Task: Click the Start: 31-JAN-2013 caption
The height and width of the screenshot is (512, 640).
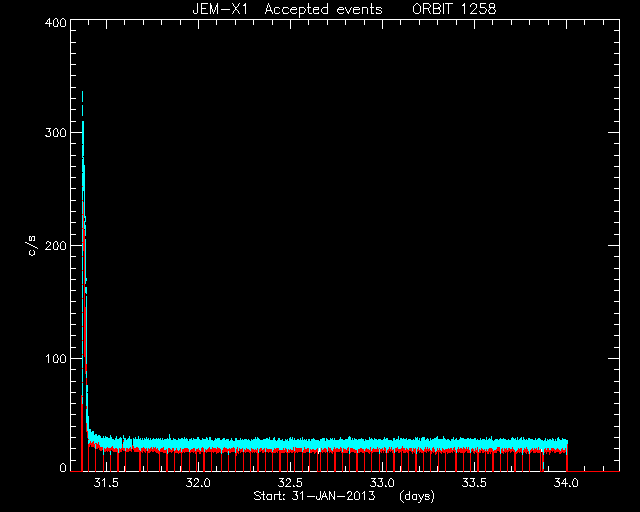Action: (x=314, y=496)
